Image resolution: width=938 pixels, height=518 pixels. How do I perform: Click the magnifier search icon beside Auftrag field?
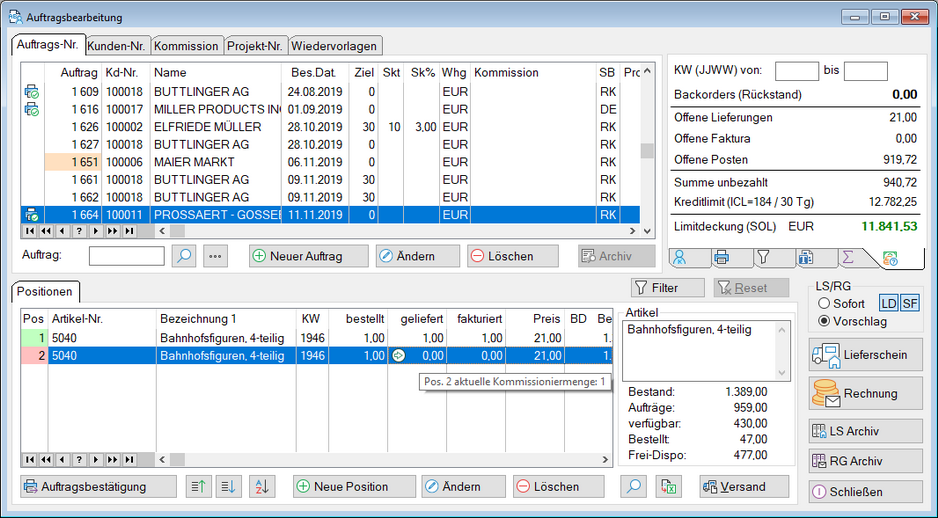tap(184, 256)
